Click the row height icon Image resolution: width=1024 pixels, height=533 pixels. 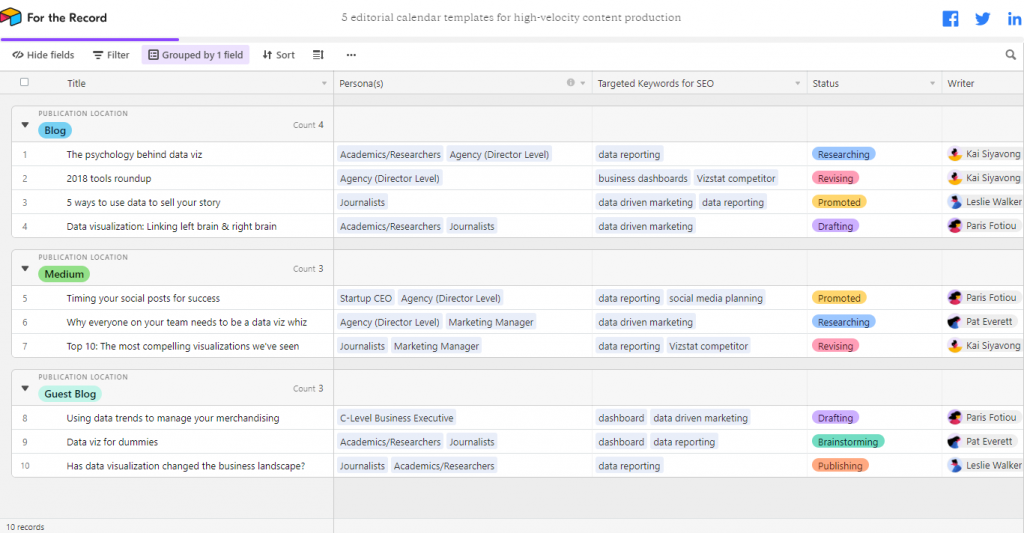[x=318, y=55]
